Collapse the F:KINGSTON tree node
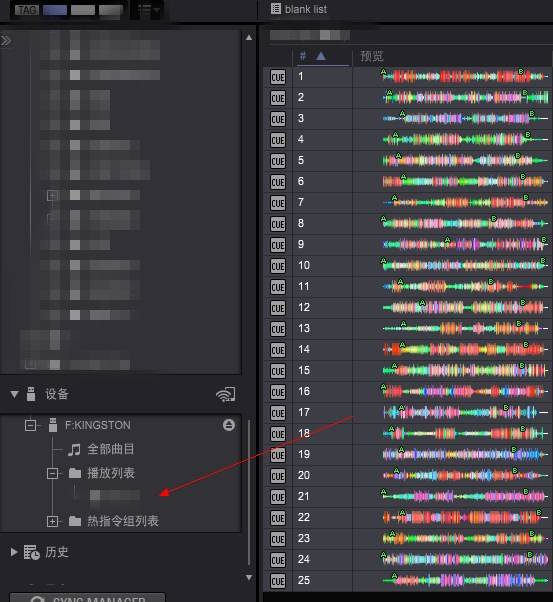553x602 pixels. (30, 425)
